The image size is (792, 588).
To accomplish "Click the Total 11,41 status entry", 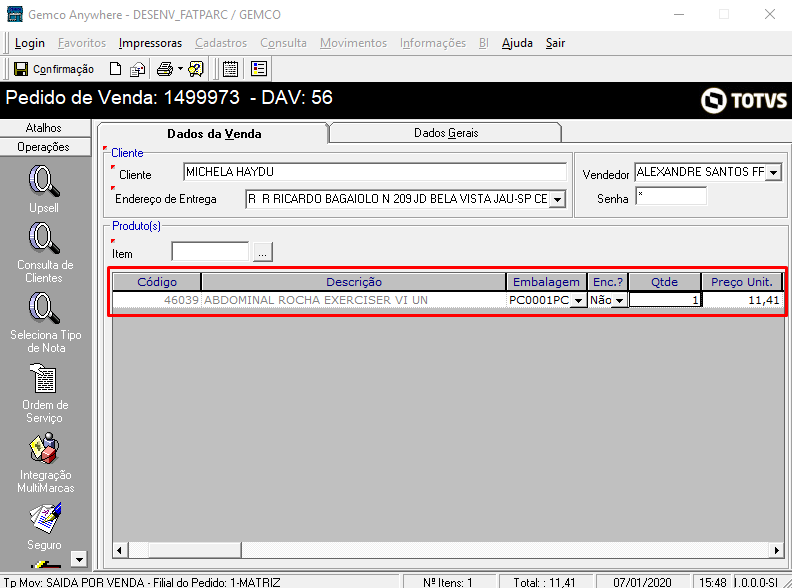I will pyautogui.click(x=546, y=582).
